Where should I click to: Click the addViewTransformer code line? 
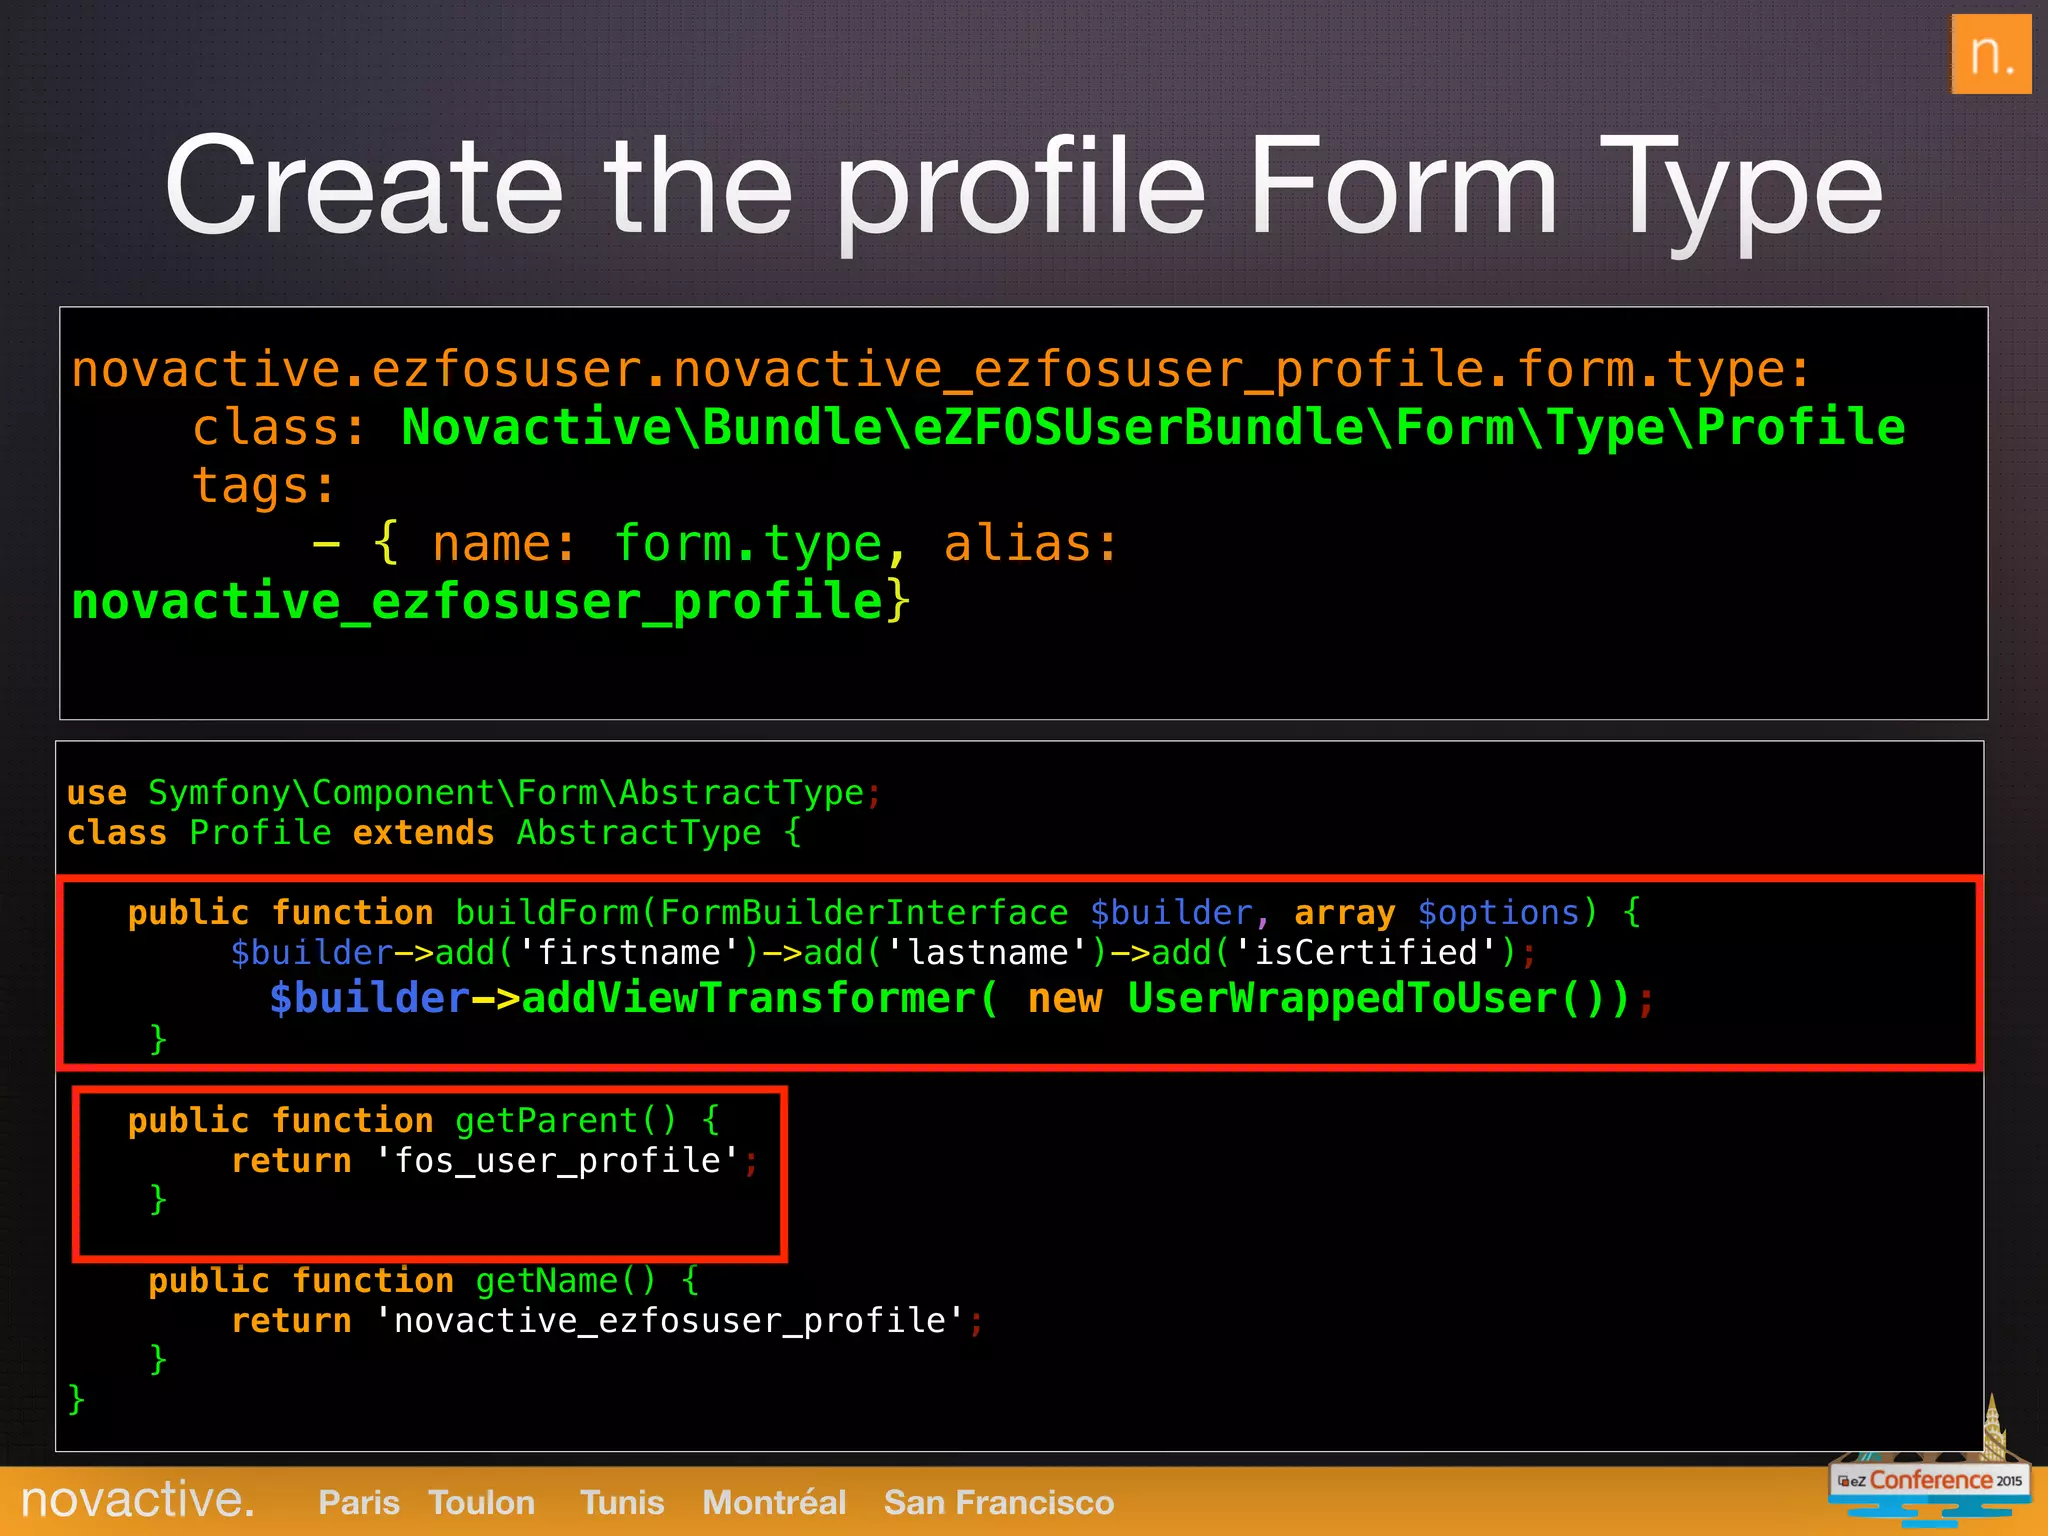pyautogui.click(x=960, y=998)
